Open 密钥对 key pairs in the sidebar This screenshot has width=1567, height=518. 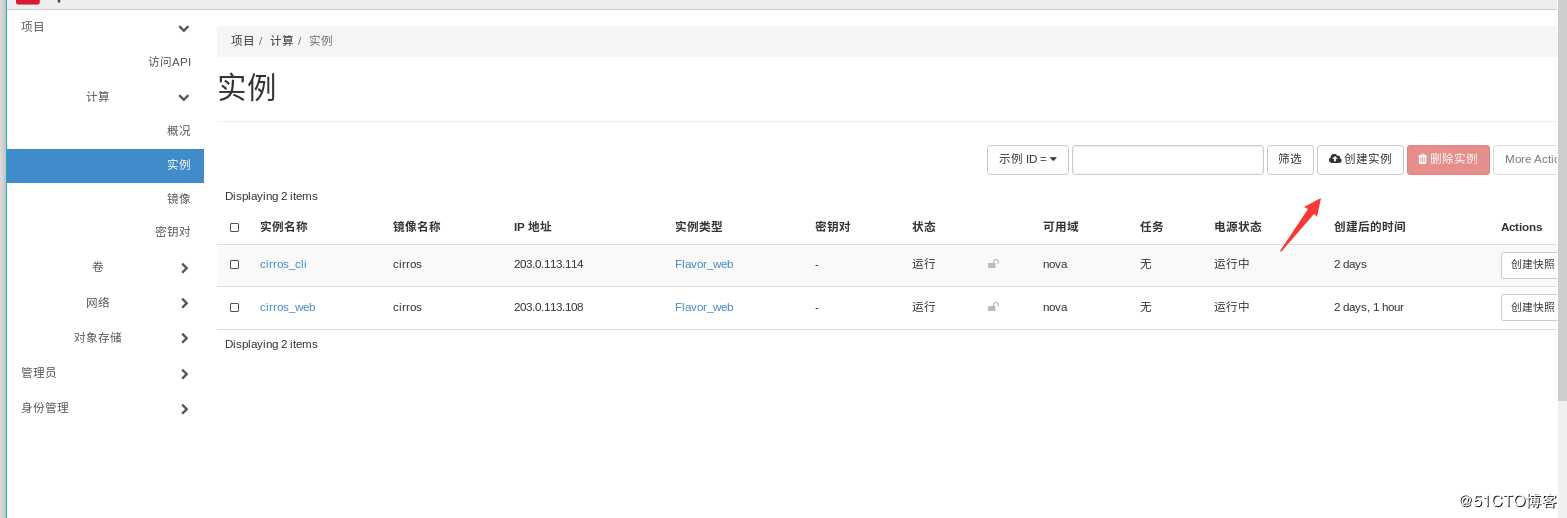172,232
